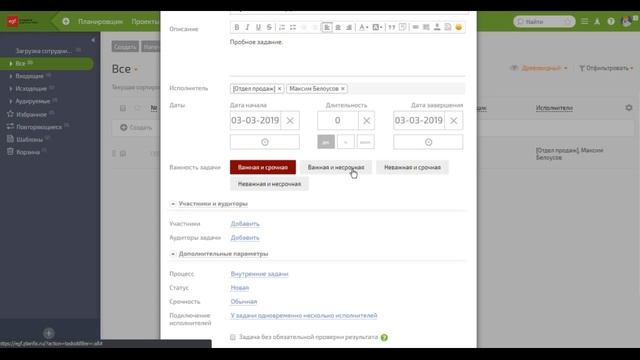Collapse Участники и аудиторы section

click(x=173, y=204)
